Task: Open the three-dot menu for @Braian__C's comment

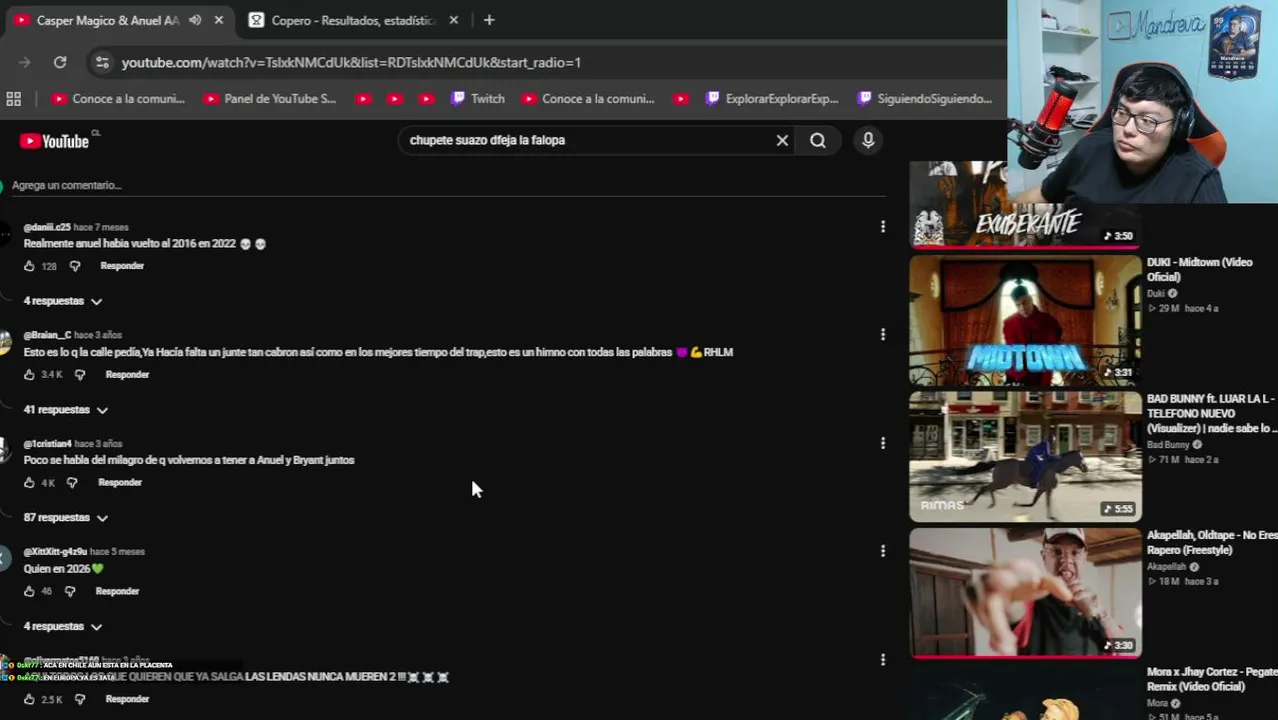Action: coord(882,335)
